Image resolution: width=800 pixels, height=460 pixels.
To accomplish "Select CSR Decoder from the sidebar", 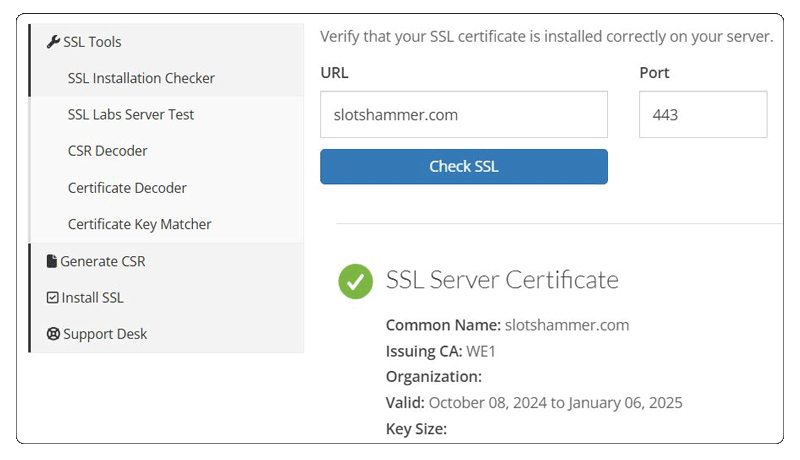I will pos(107,151).
